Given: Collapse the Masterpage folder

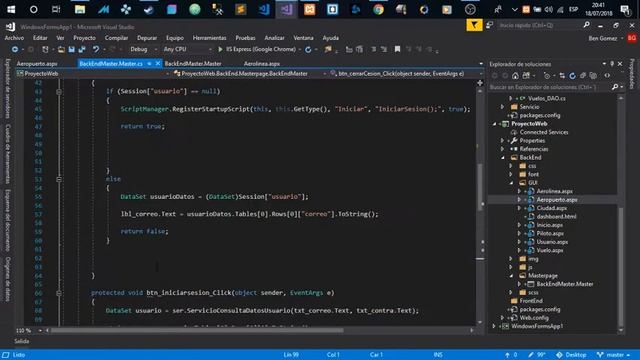Looking at the screenshot, I should click(511, 276).
